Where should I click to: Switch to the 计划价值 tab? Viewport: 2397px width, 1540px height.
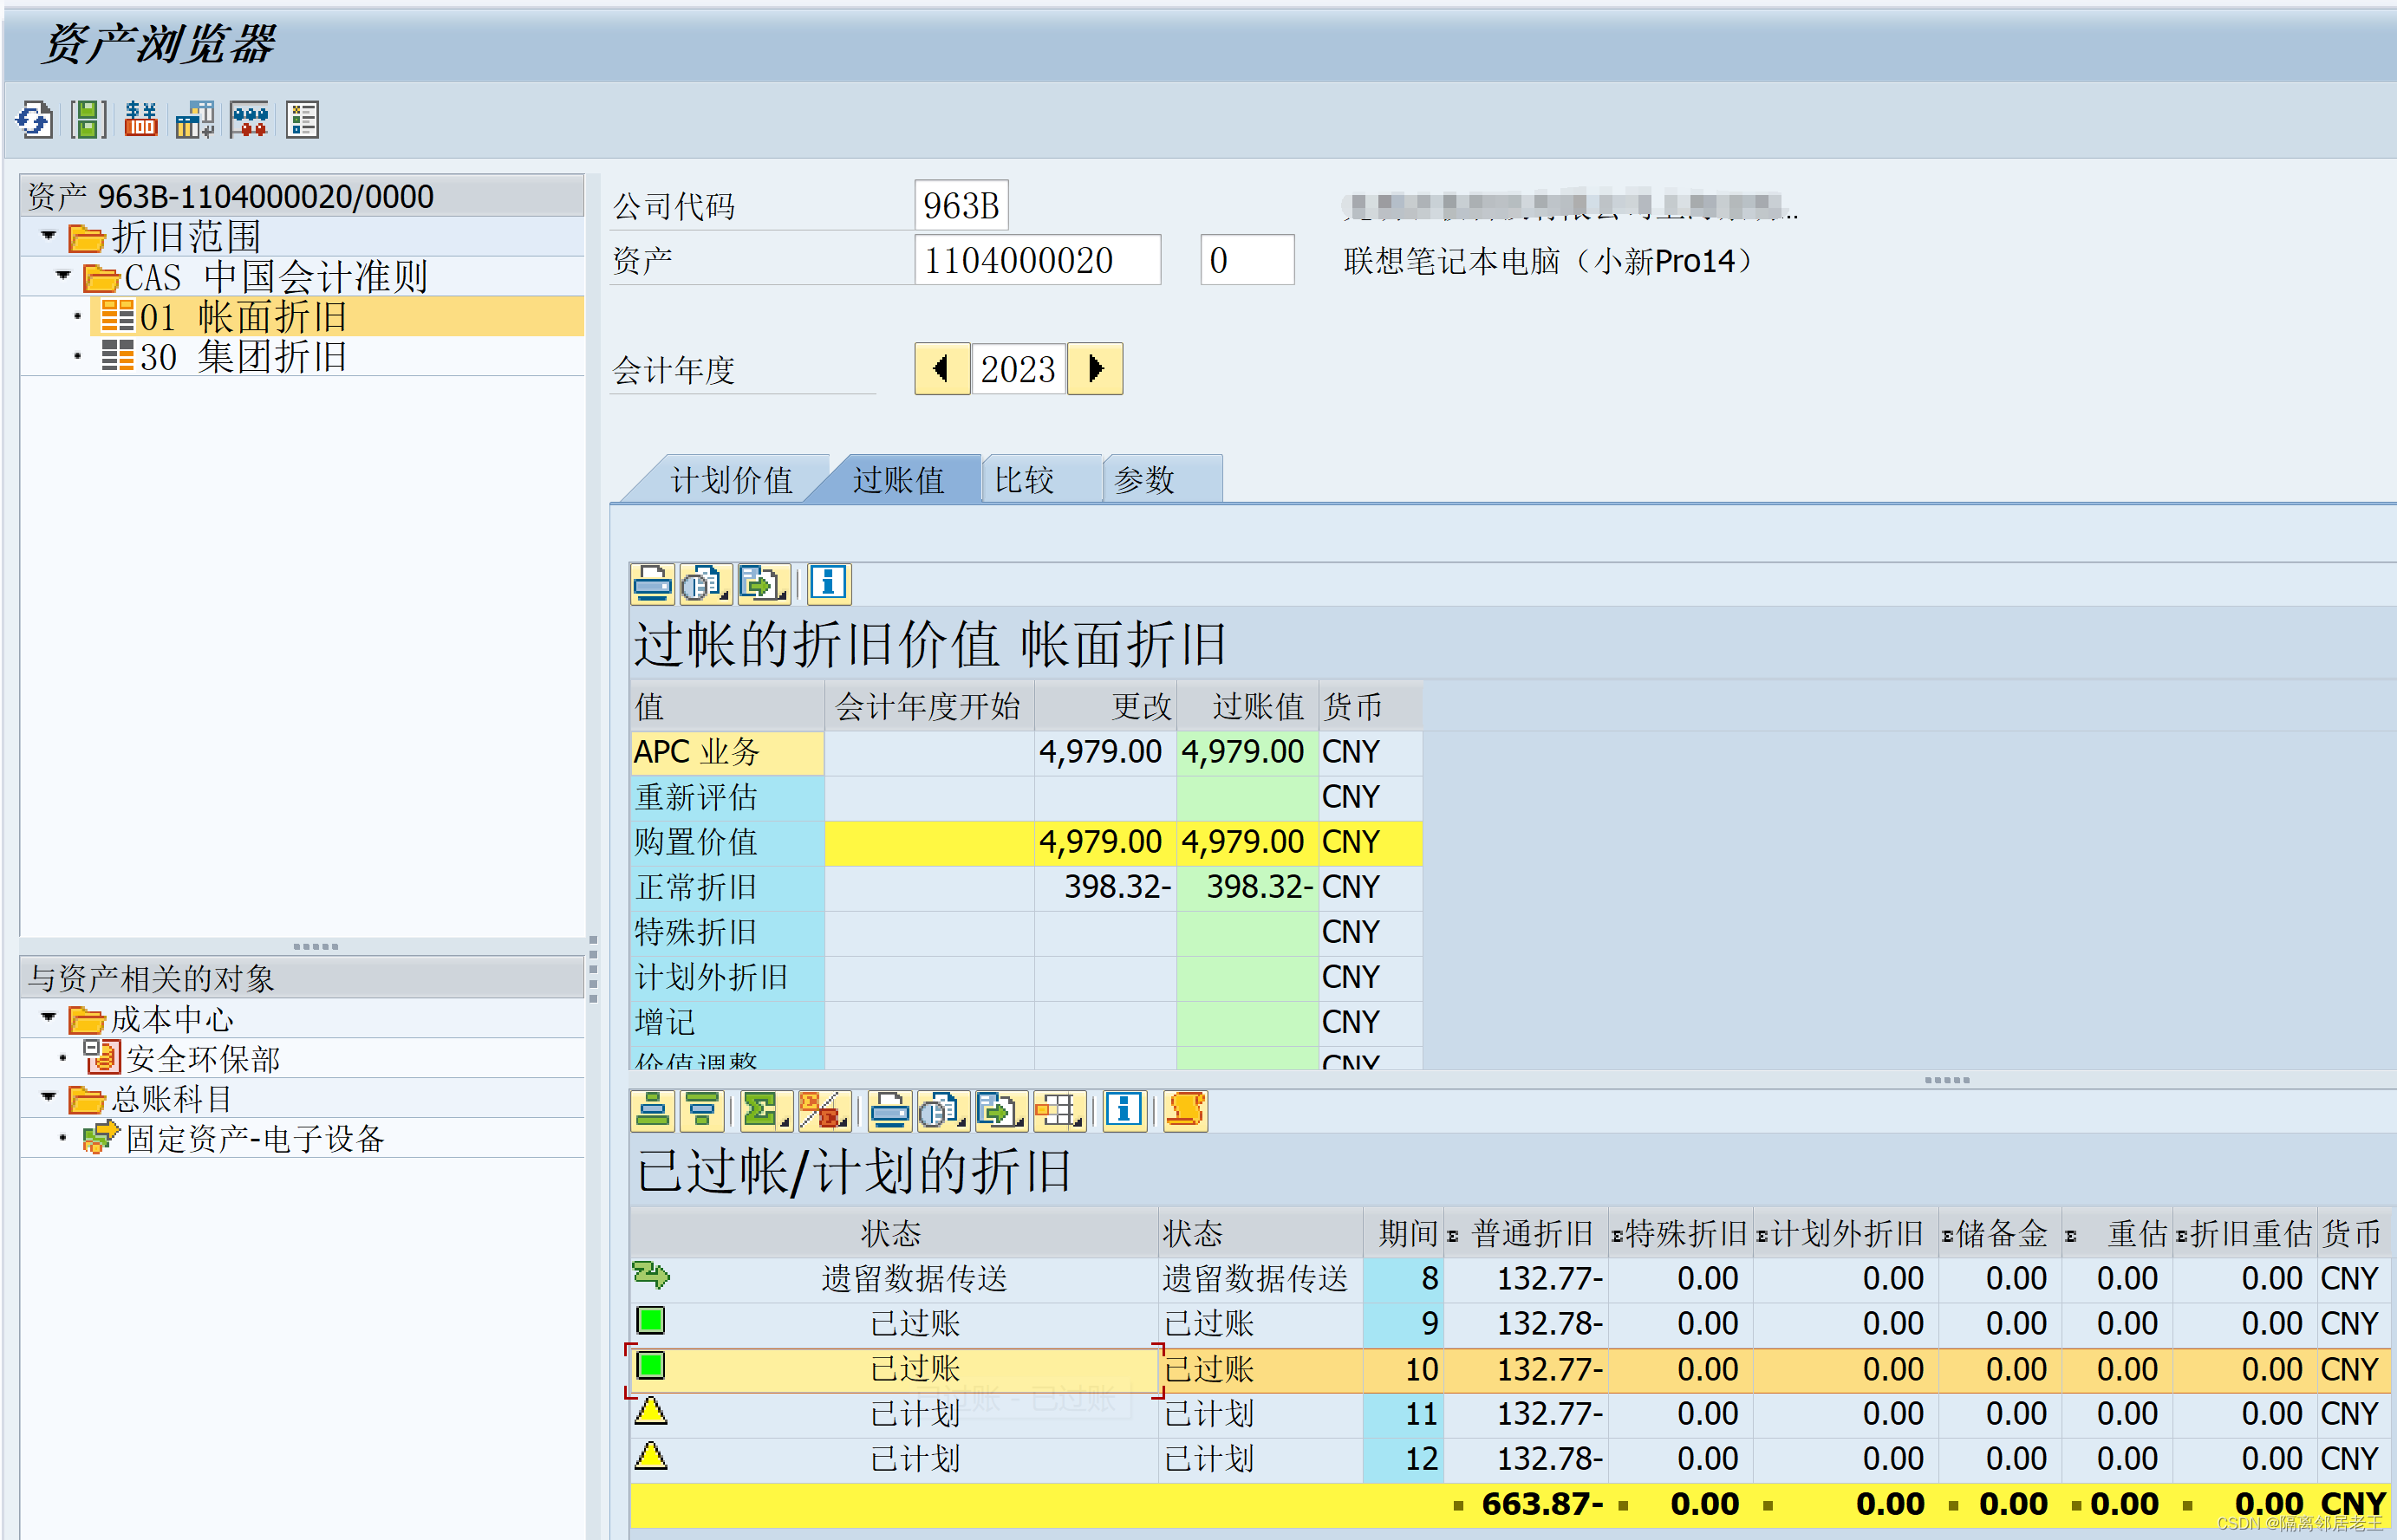[x=731, y=480]
